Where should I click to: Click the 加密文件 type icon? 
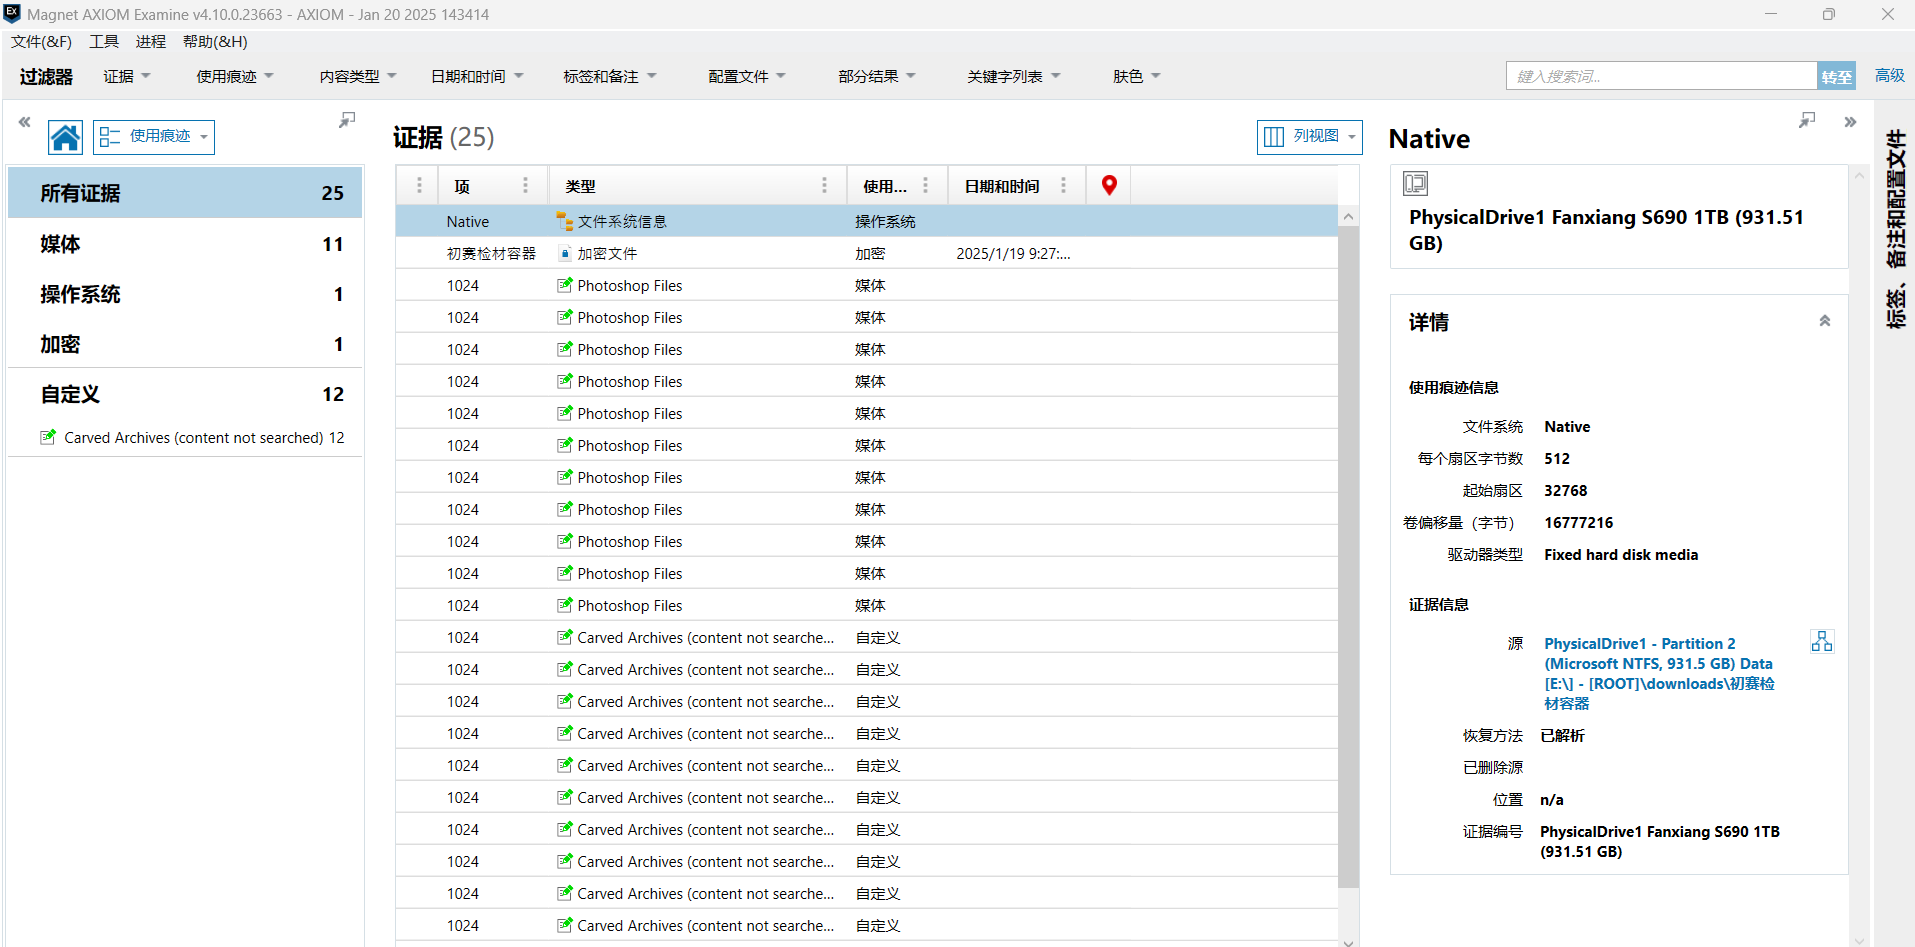565,253
